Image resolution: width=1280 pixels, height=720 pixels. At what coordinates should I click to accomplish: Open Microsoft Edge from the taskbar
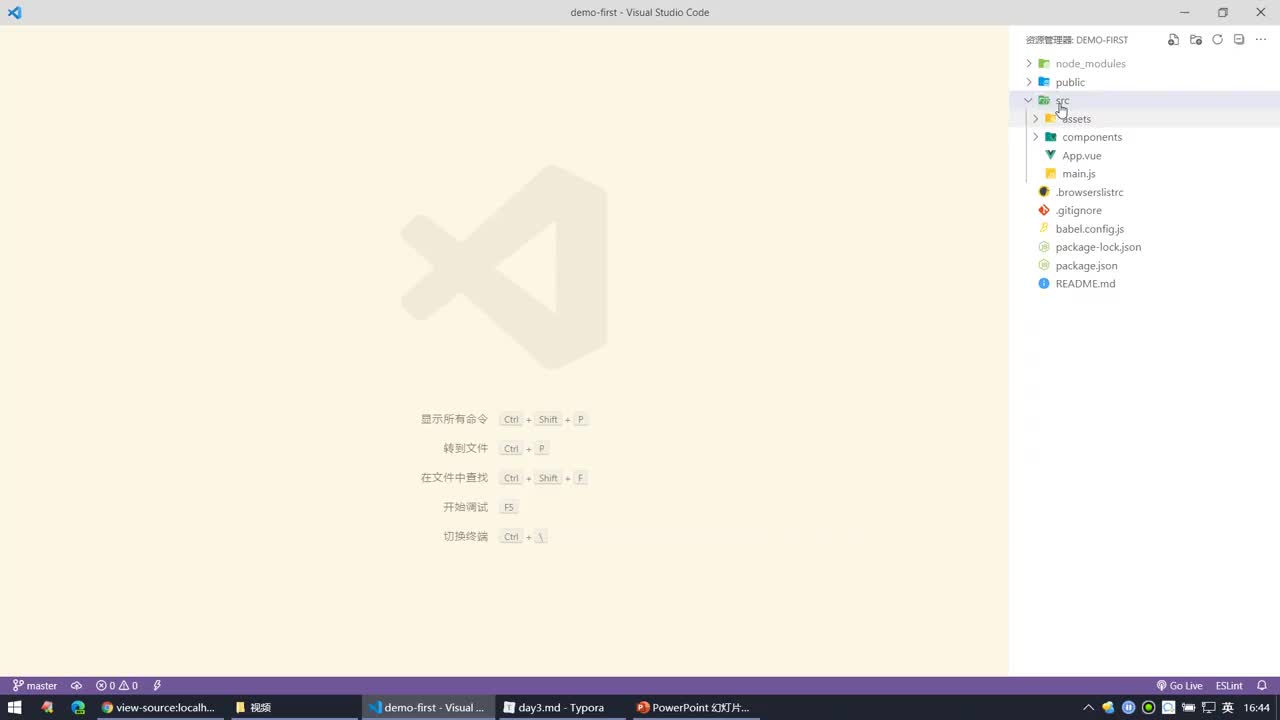(x=78, y=708)
